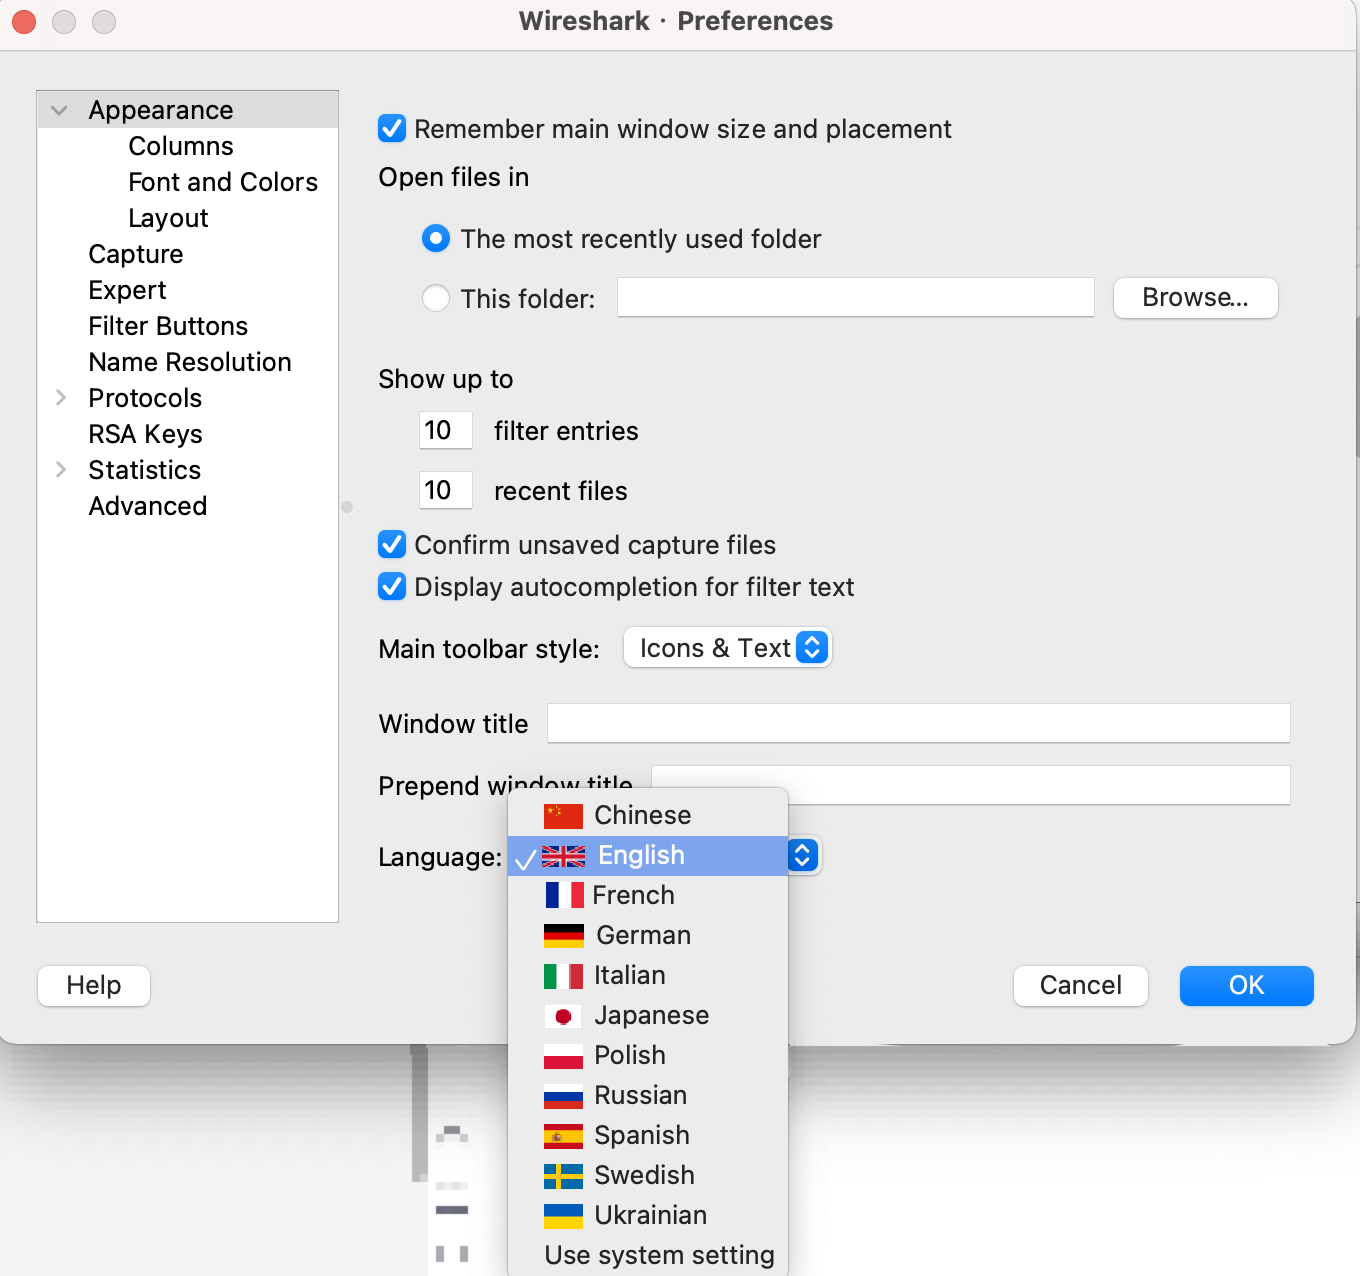Select the Polish flag icon
Viewport: 1360px width, 1276px height.
point(564,1055)
